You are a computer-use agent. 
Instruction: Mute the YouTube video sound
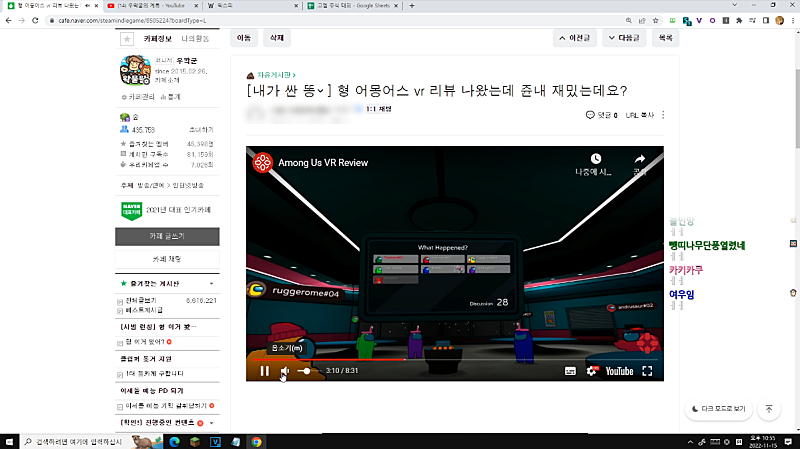(x=285, y=371)
